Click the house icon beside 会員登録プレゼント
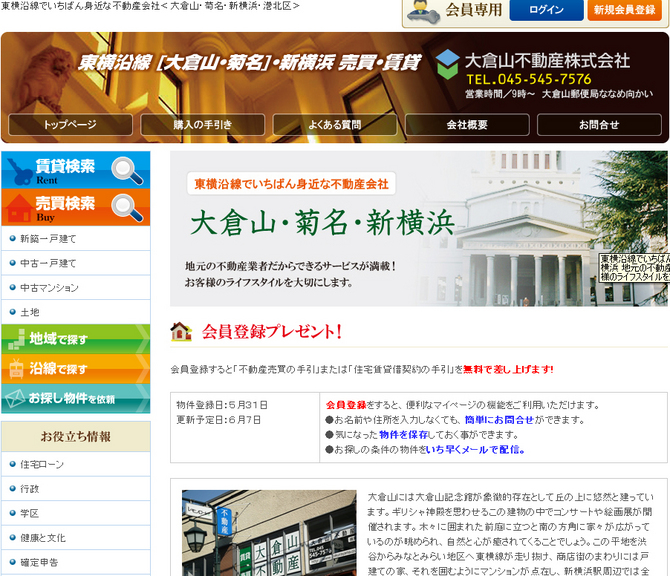 coord(181,332)
